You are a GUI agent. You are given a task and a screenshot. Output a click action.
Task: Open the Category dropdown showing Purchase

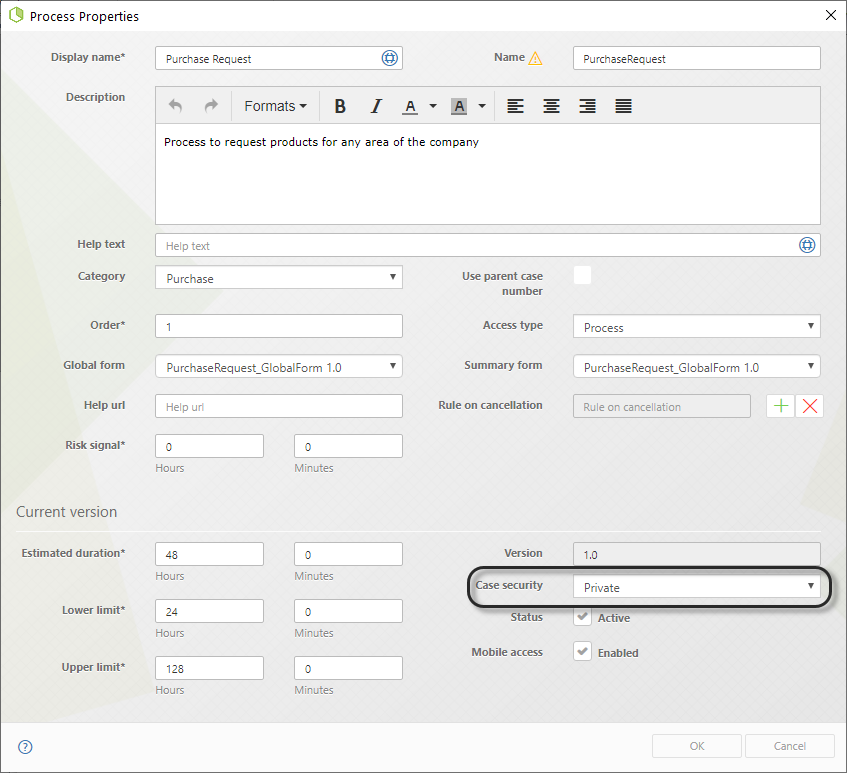[x=279, y=277]
